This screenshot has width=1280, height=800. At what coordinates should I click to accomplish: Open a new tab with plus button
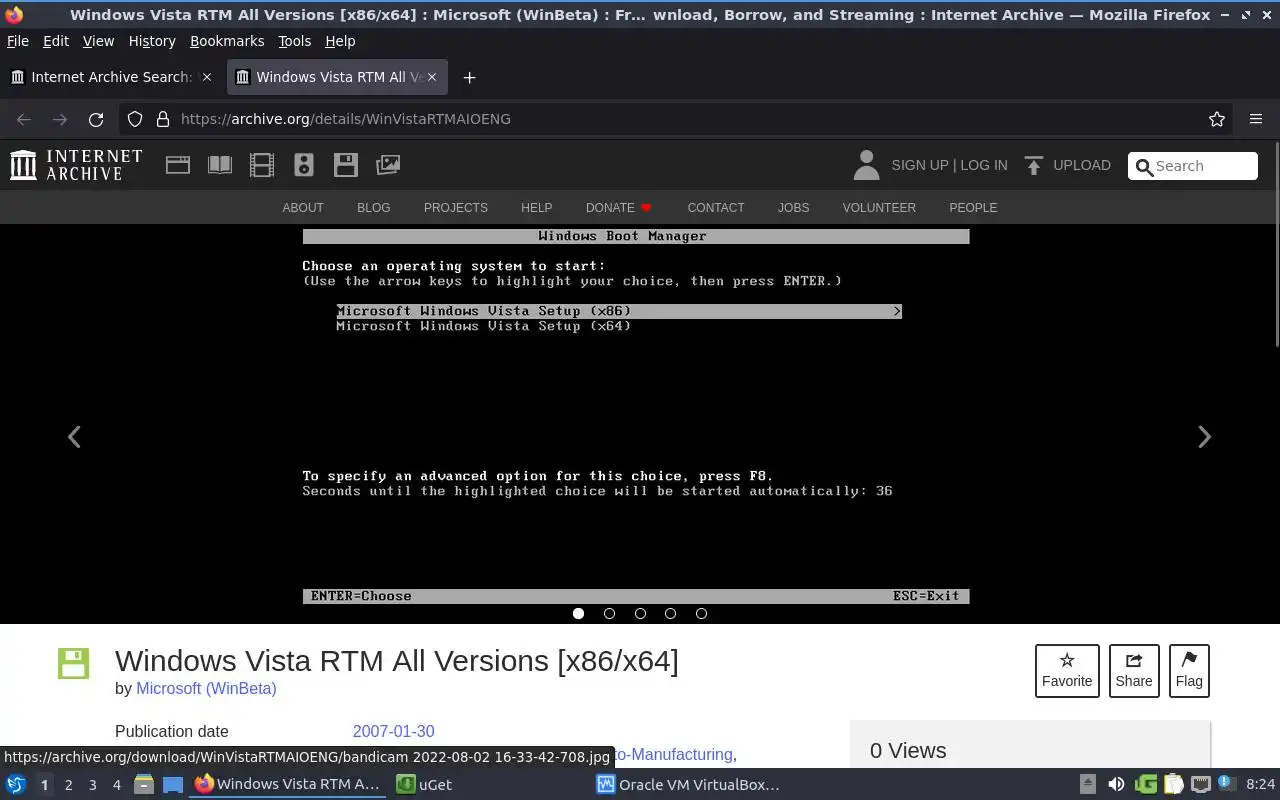469,77
